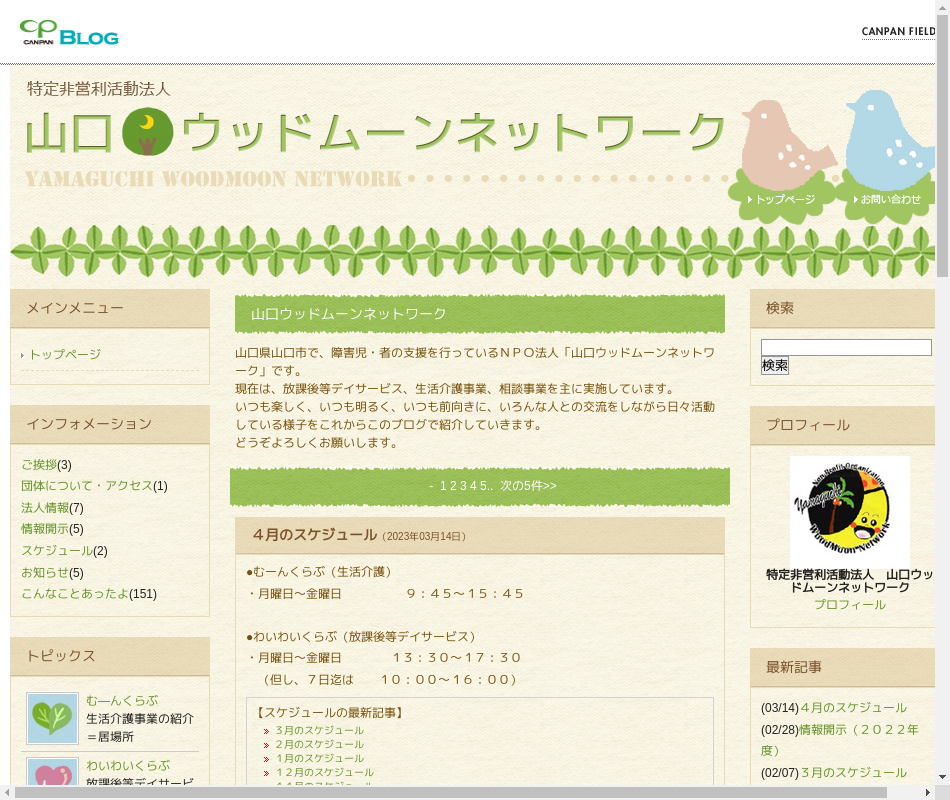Open the こんなことあったよ category

click(x=75, y=594)
